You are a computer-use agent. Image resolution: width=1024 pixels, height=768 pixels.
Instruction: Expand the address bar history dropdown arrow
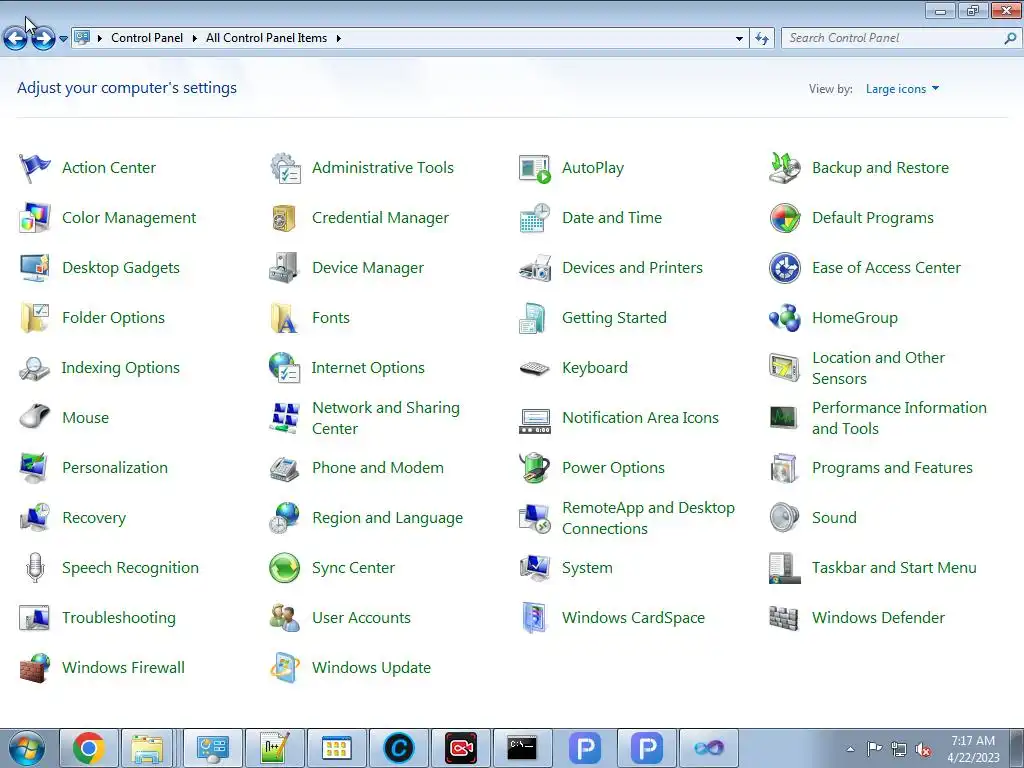pos(739,39)
